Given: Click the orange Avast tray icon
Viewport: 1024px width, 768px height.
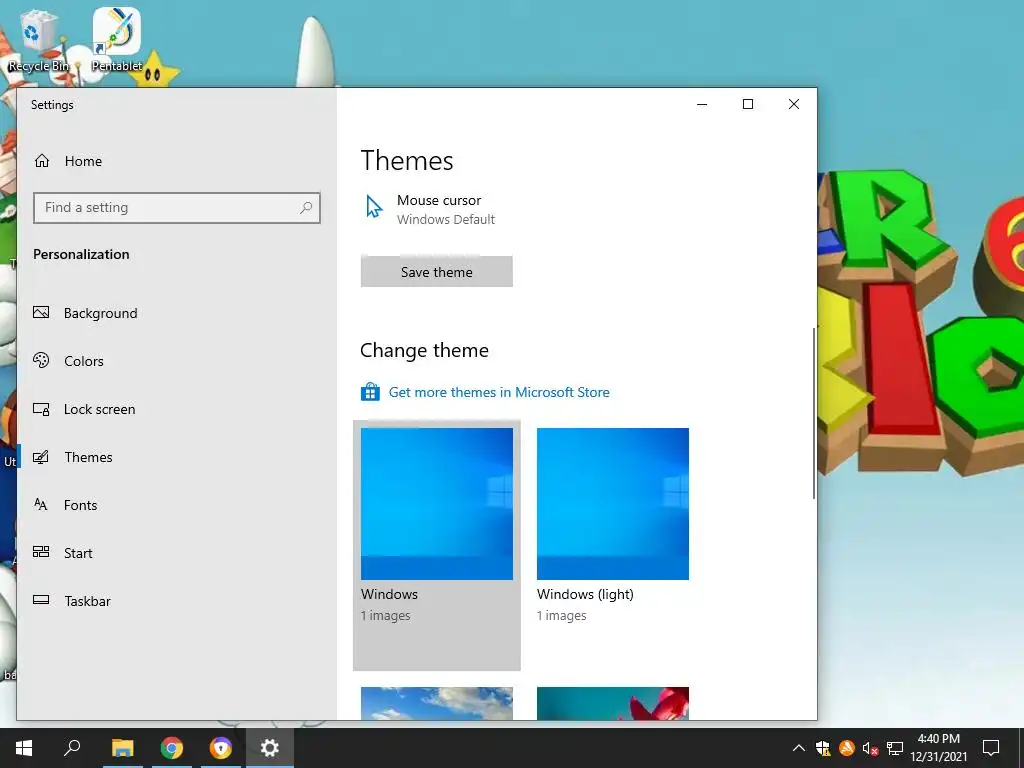Looking at the screenshot, I should tap(846, 748).
